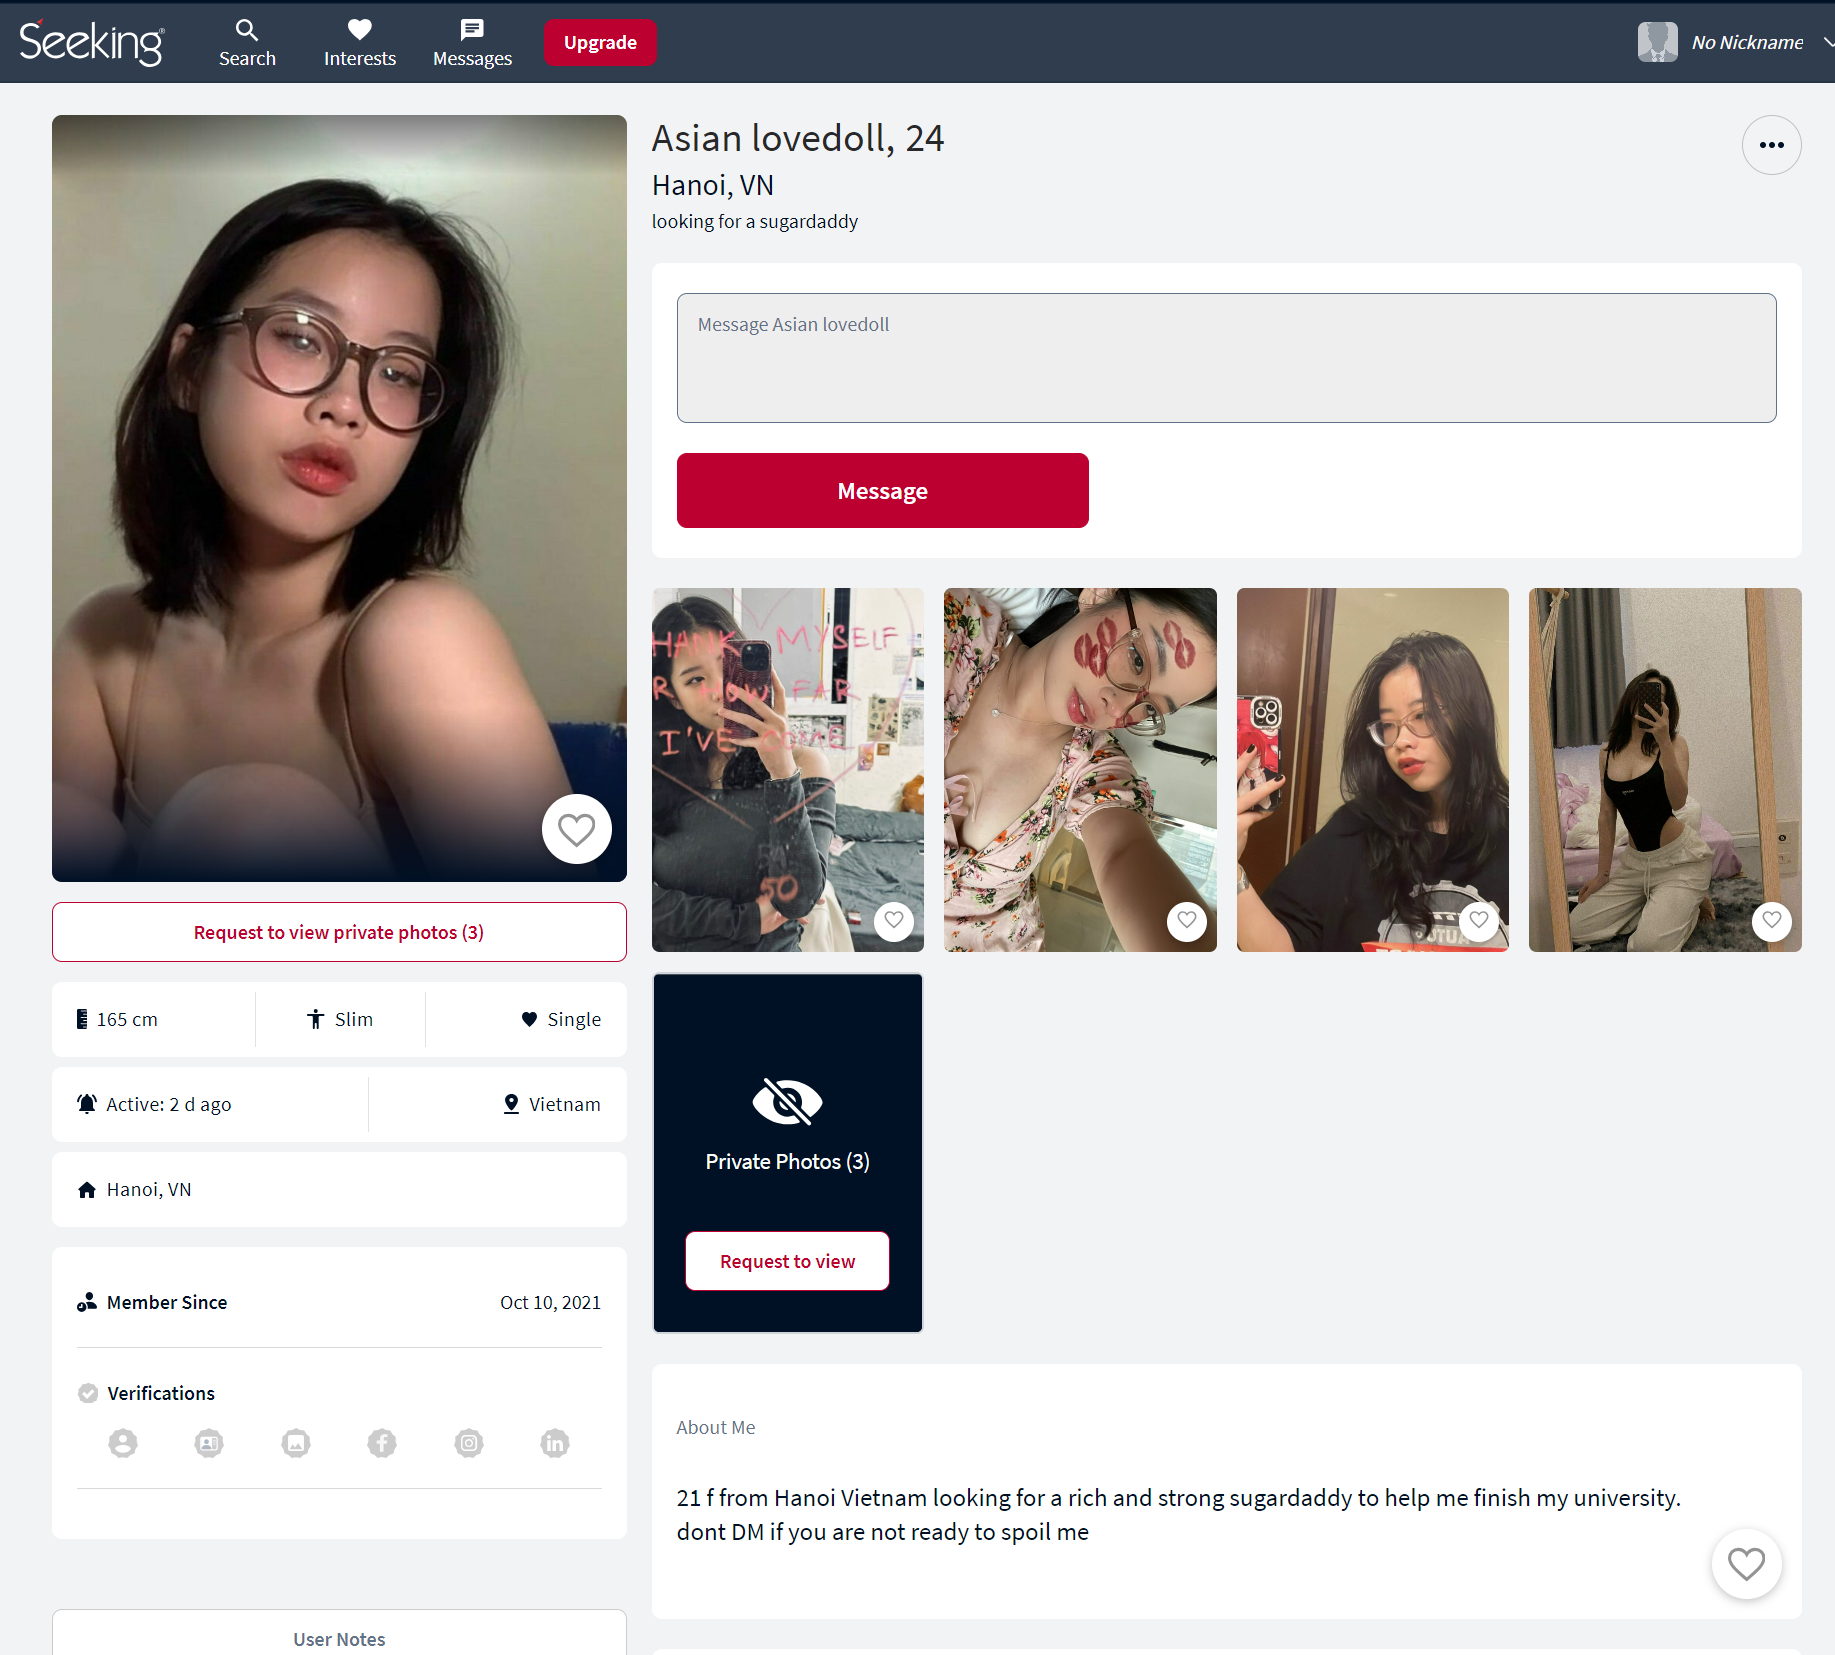Click the floating heart favorite button
This screenshot has height=1655, width=1835.
point(1746,1564)
